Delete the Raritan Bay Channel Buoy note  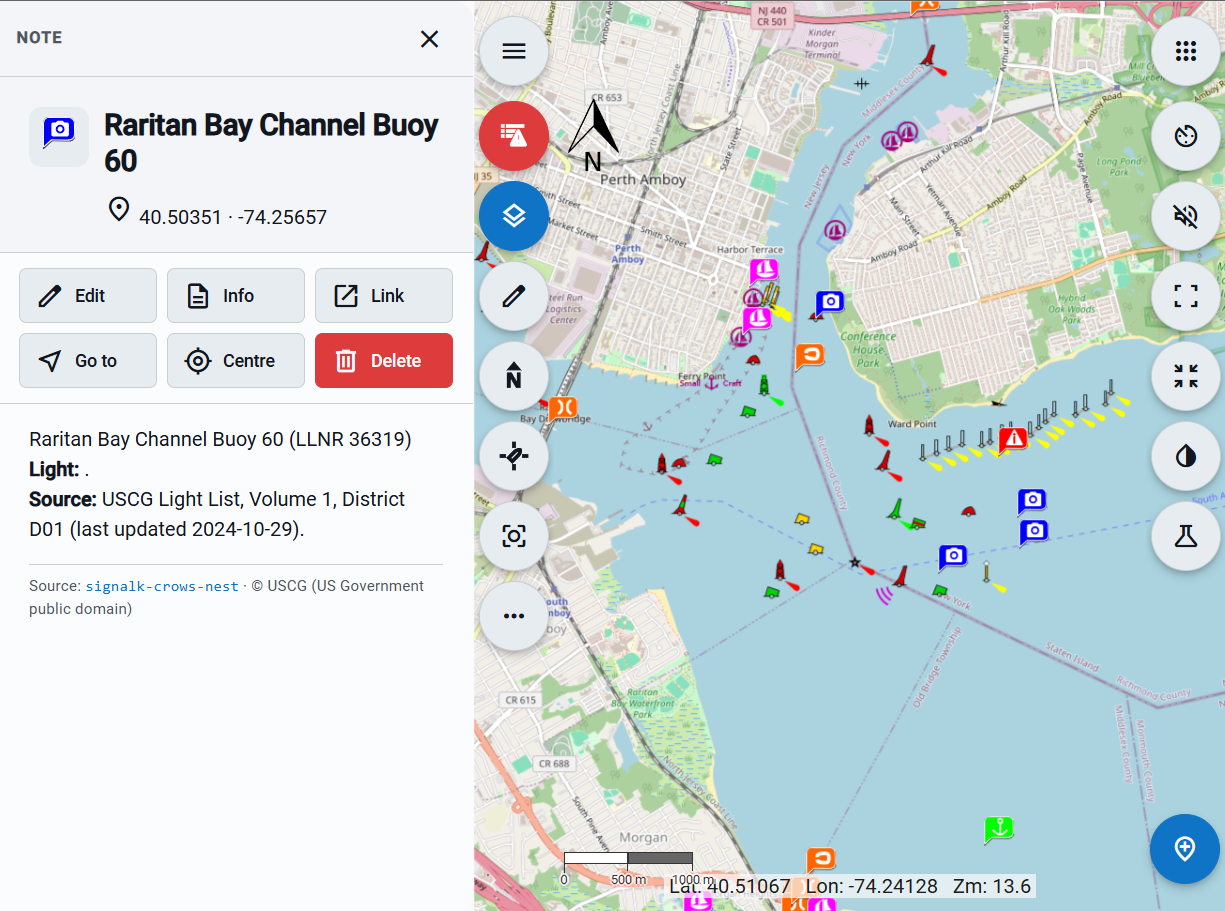[384, 361]
